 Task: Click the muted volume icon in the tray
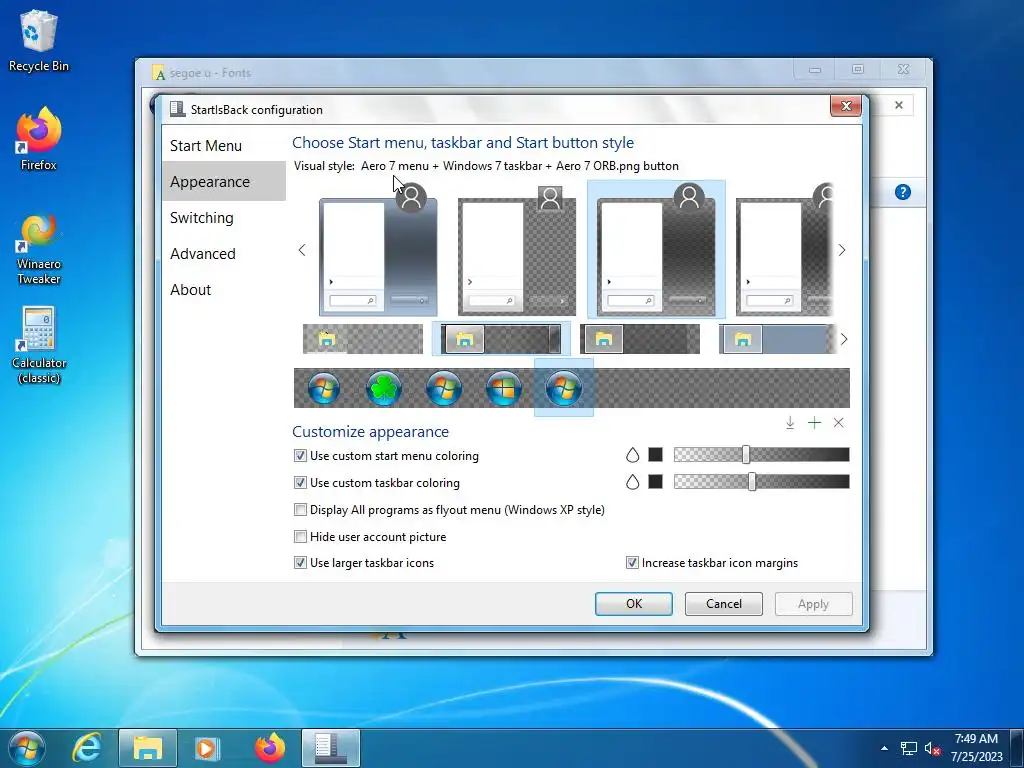tap(932, 748)
